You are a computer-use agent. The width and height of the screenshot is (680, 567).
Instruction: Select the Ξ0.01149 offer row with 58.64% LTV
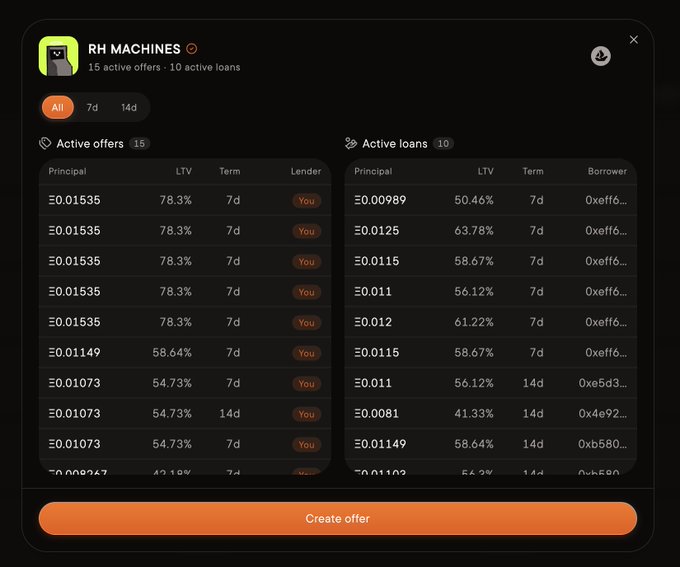[x=185, y=353]
